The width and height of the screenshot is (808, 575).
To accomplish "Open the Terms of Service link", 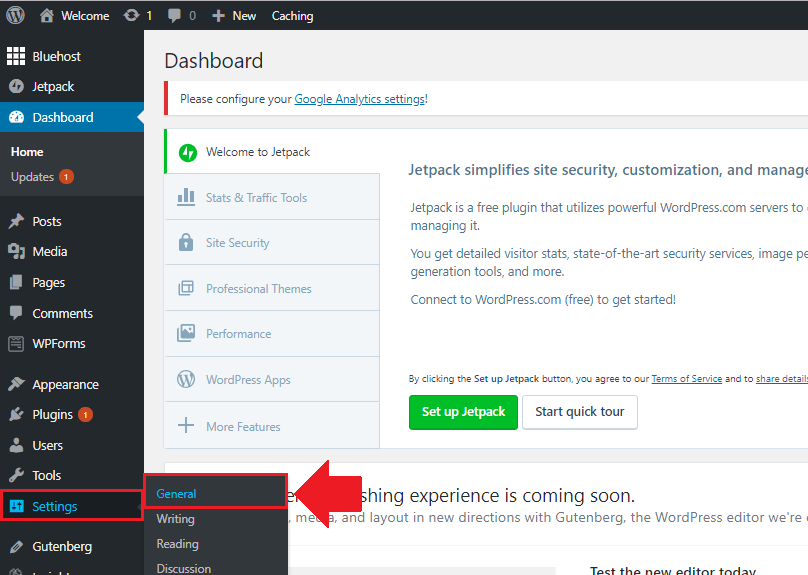I will click(686, 379).
